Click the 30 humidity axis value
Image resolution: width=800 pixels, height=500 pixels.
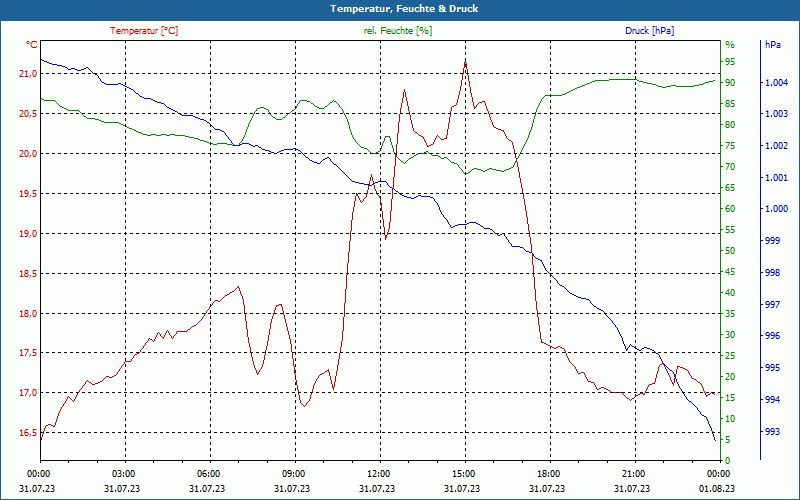coord(730,335)
